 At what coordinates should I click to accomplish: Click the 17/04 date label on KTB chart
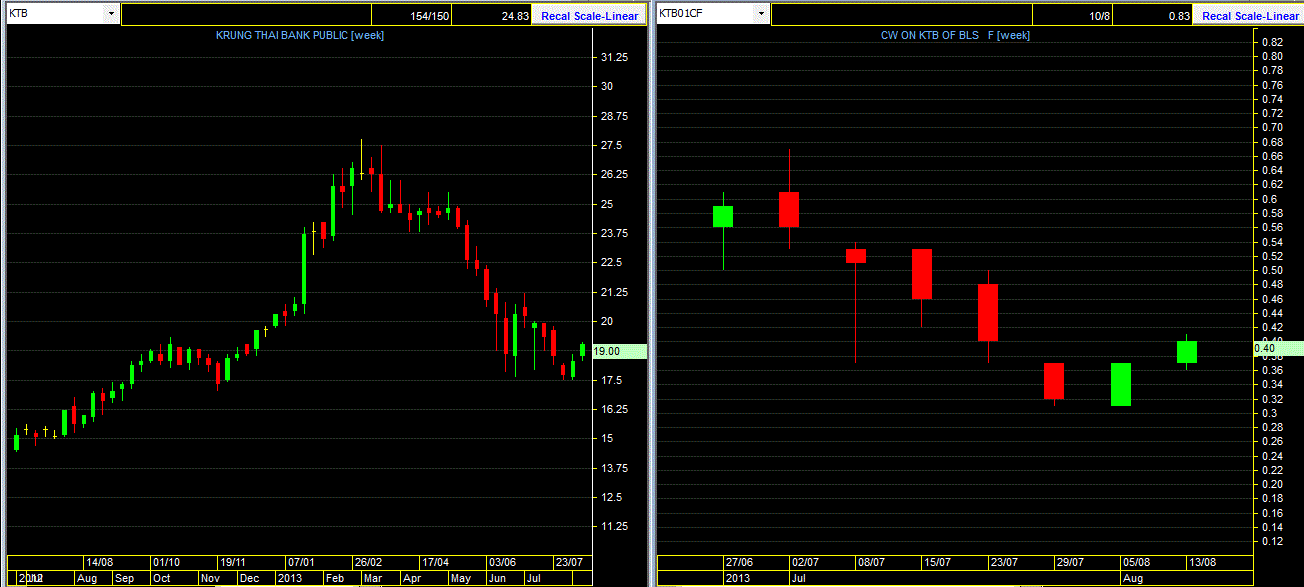[435, 562]
